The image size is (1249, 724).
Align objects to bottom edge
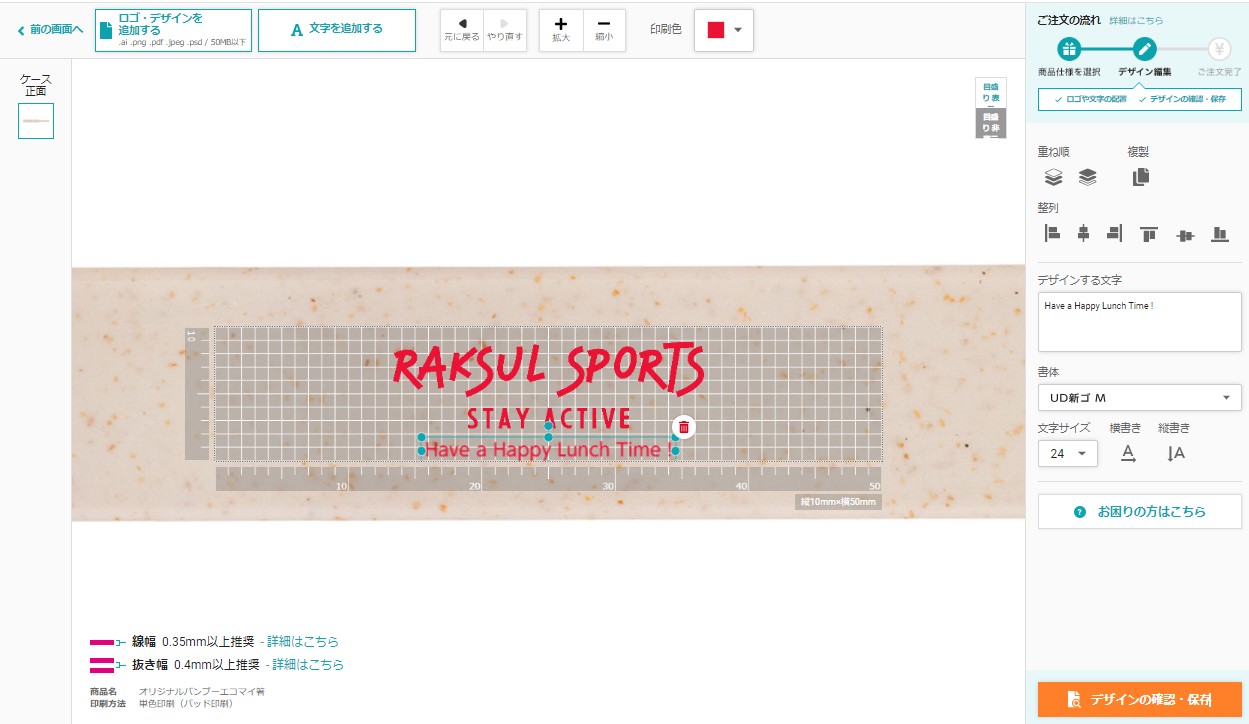tap(1219, 234)
